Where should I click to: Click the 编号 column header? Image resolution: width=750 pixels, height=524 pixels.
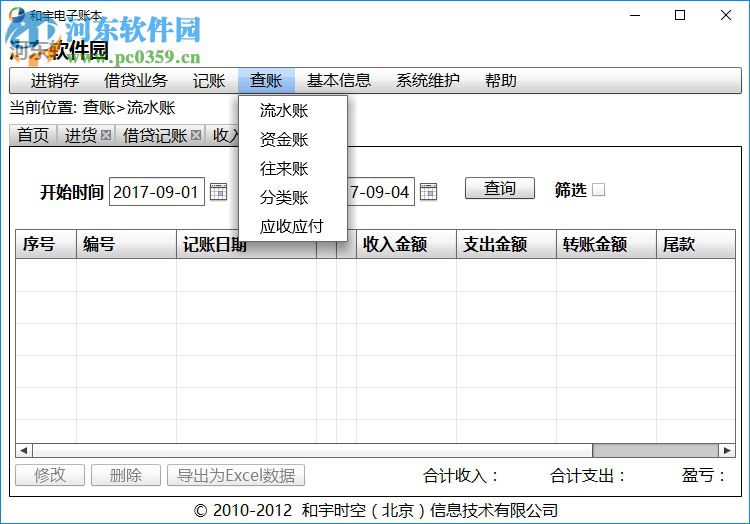point(127,244)
